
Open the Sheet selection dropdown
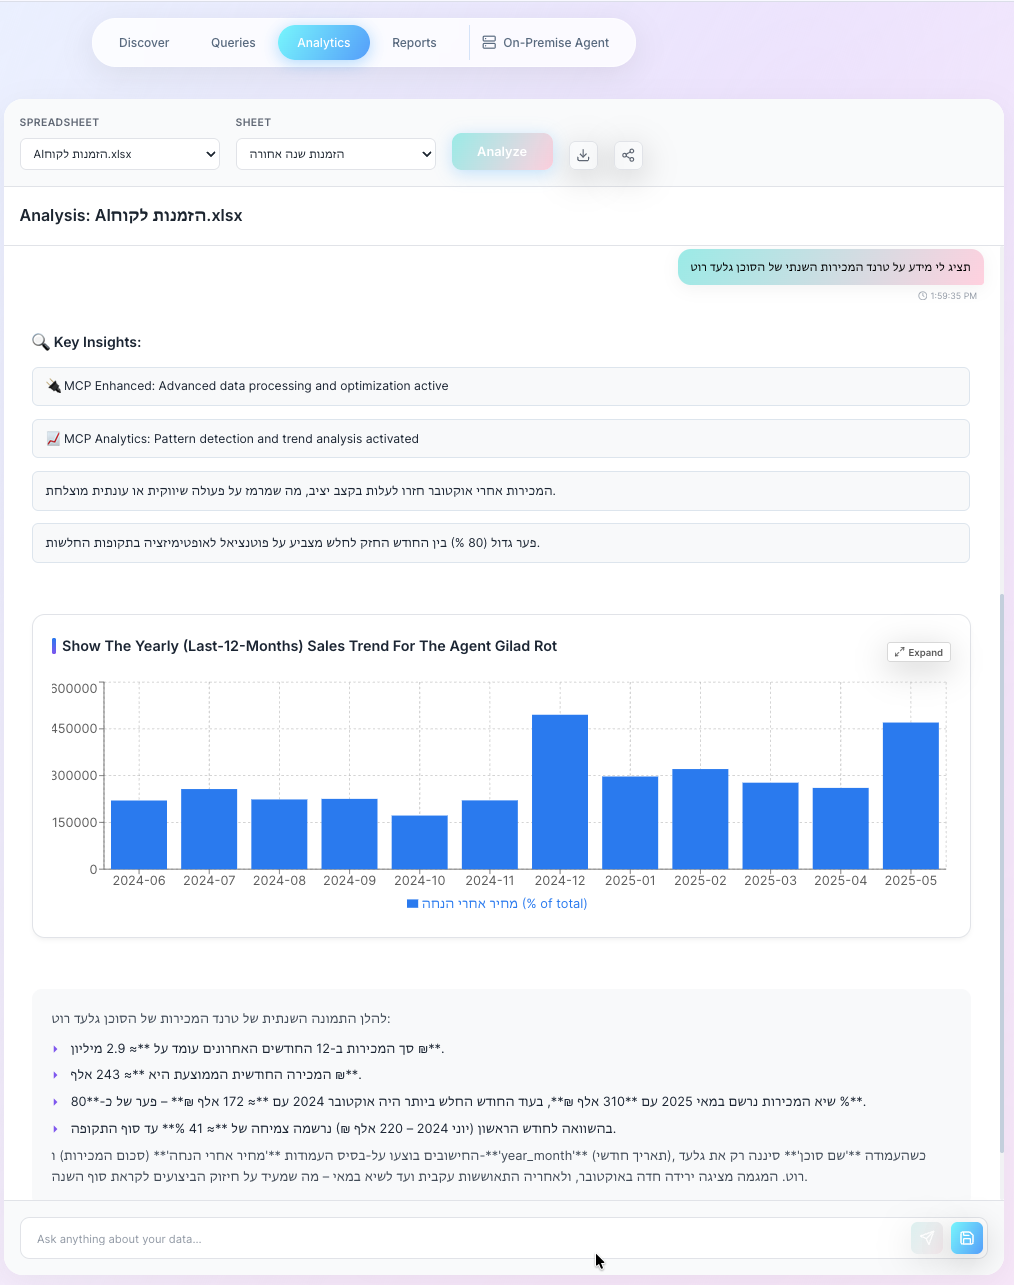click(x=336, y=154)
